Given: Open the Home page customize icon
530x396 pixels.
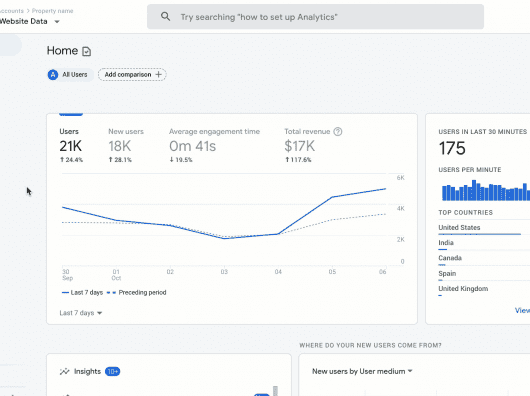Looking at the screenshot, I should click(87, 51).
